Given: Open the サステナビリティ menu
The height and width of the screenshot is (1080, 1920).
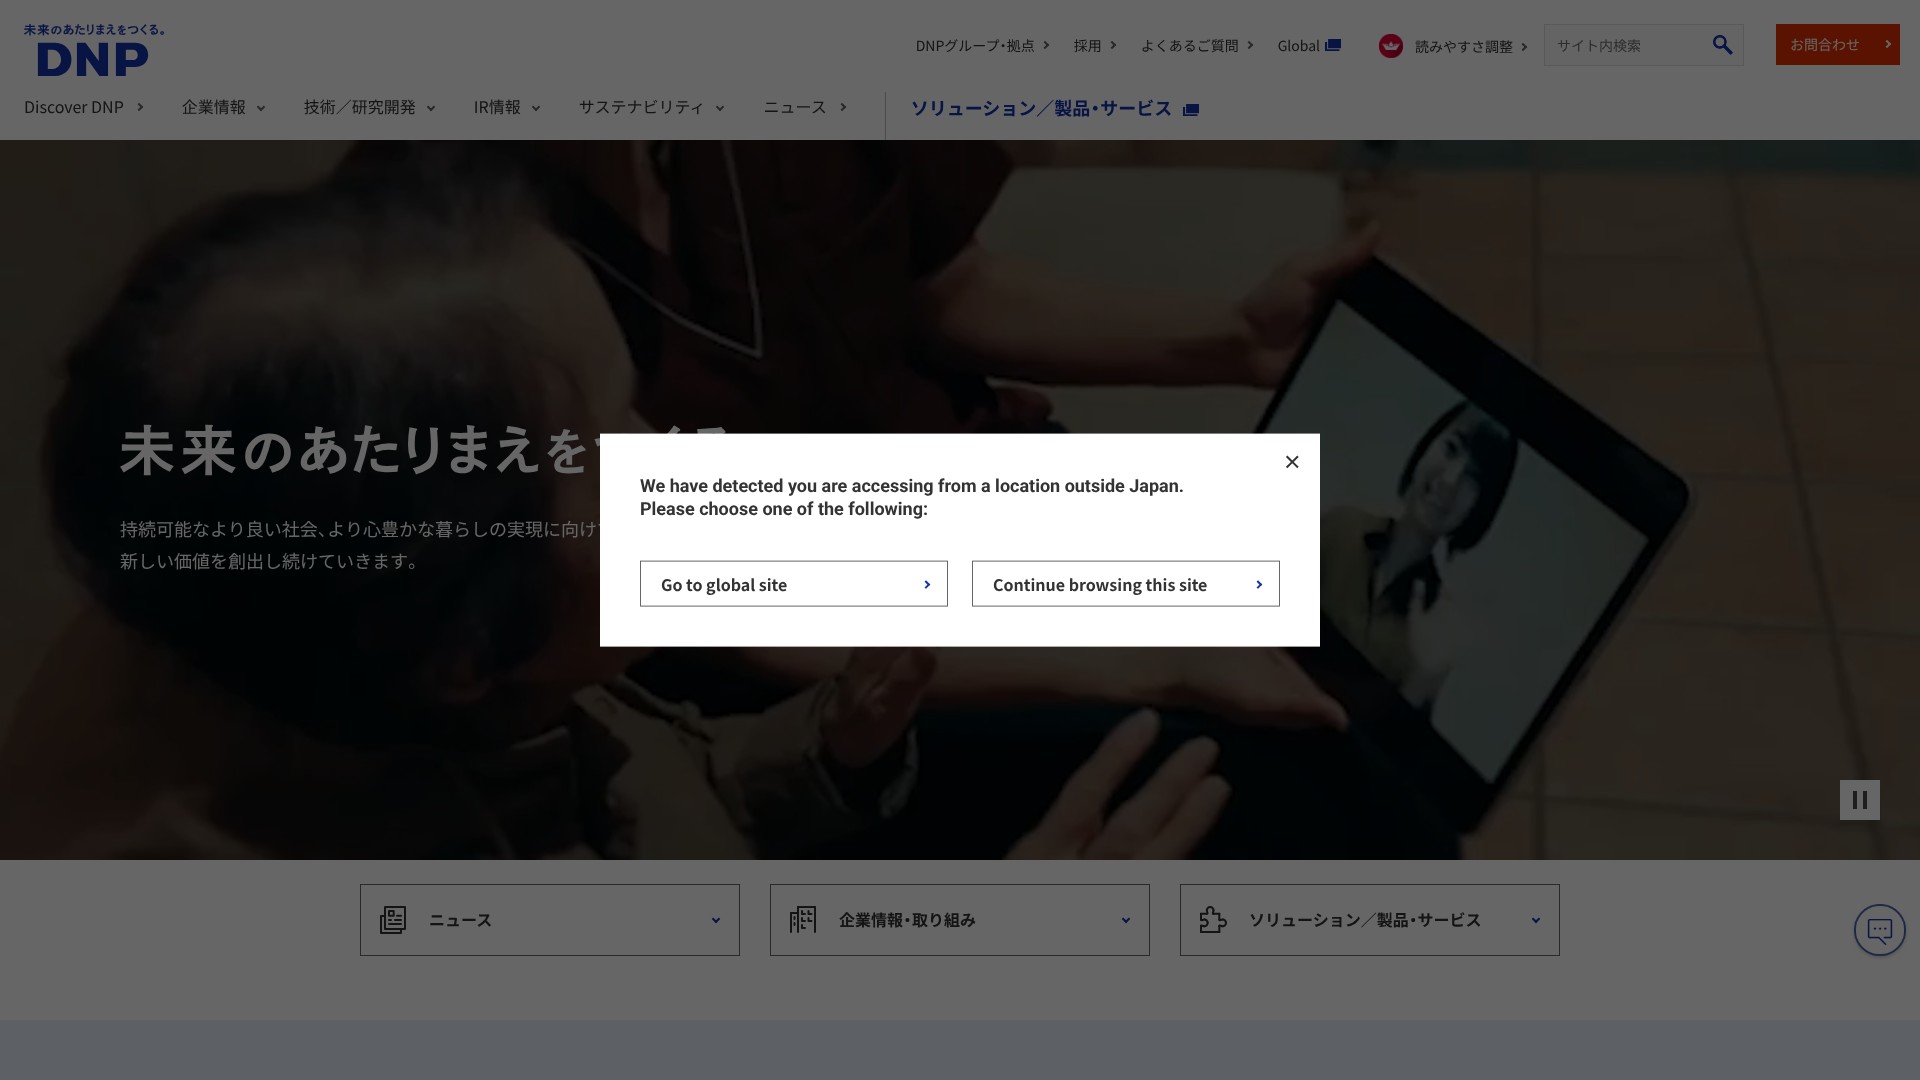Looking at the screenshot, I should click(x=651, y=107).
